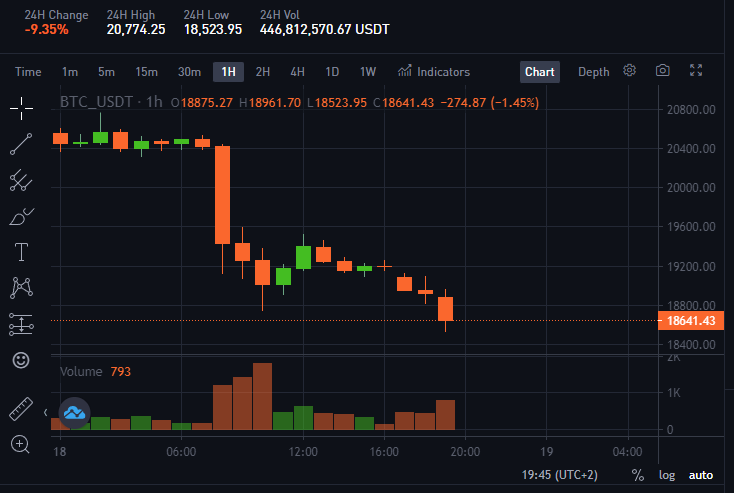Toggle percentage scale mode
This screenshot has height=493, width=734.
pyautogui.click(x=638, y=475)
